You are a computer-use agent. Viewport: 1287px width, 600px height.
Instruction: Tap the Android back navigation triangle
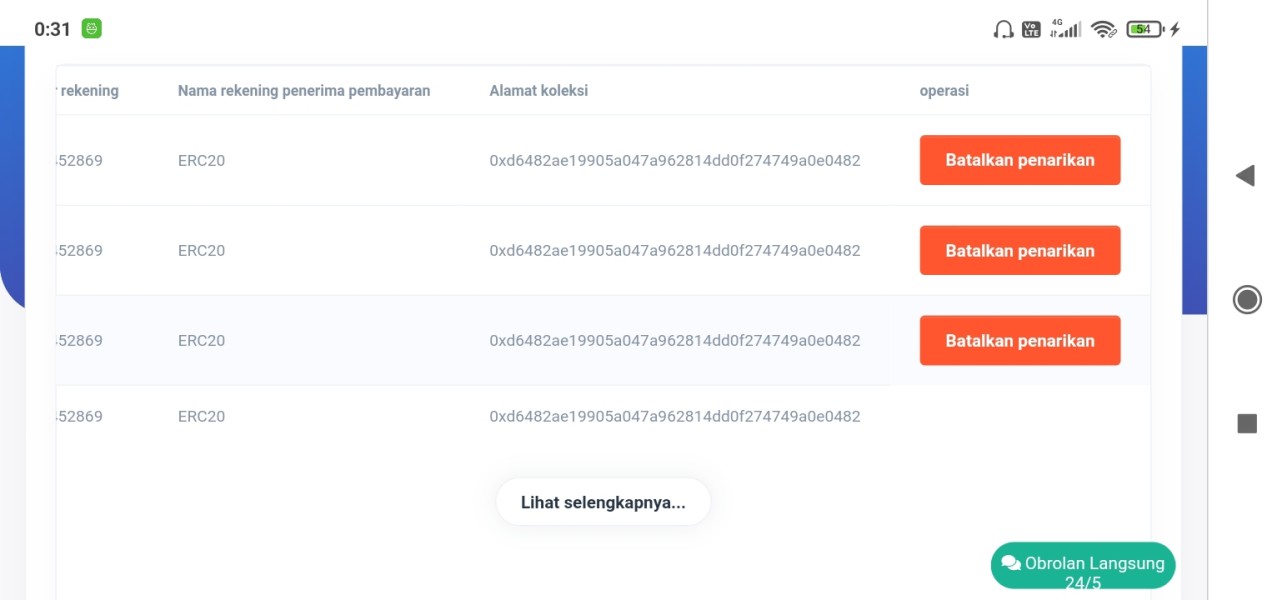(1245, 176)
